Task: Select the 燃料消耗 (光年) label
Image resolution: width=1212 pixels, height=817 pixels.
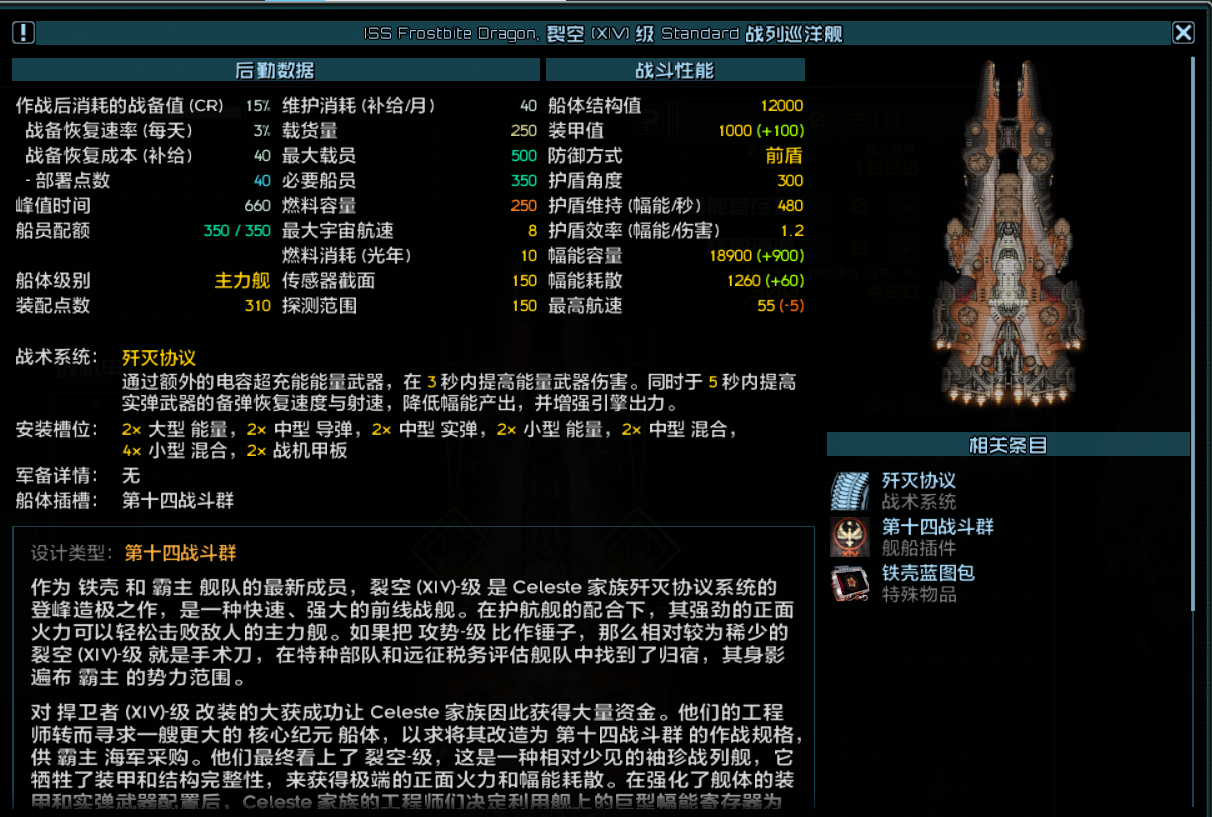Action: 346,256
